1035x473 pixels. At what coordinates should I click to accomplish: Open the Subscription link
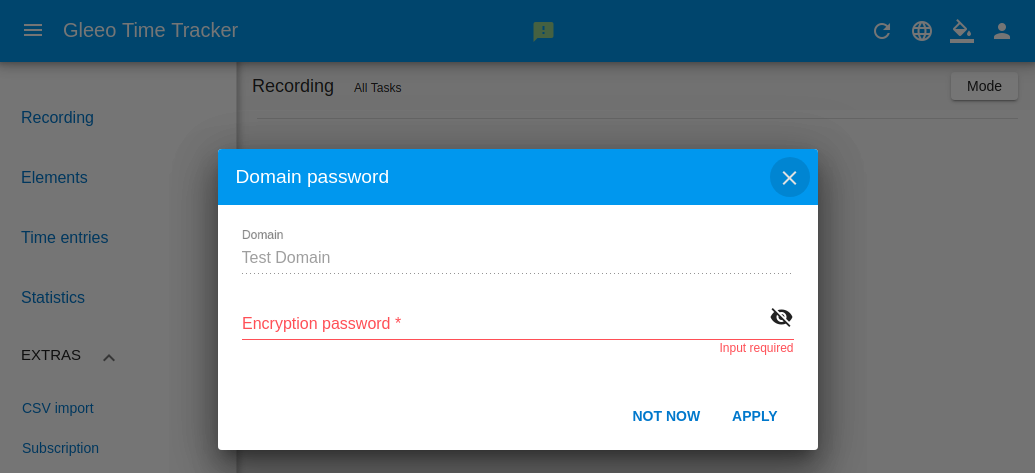point(60,449)
